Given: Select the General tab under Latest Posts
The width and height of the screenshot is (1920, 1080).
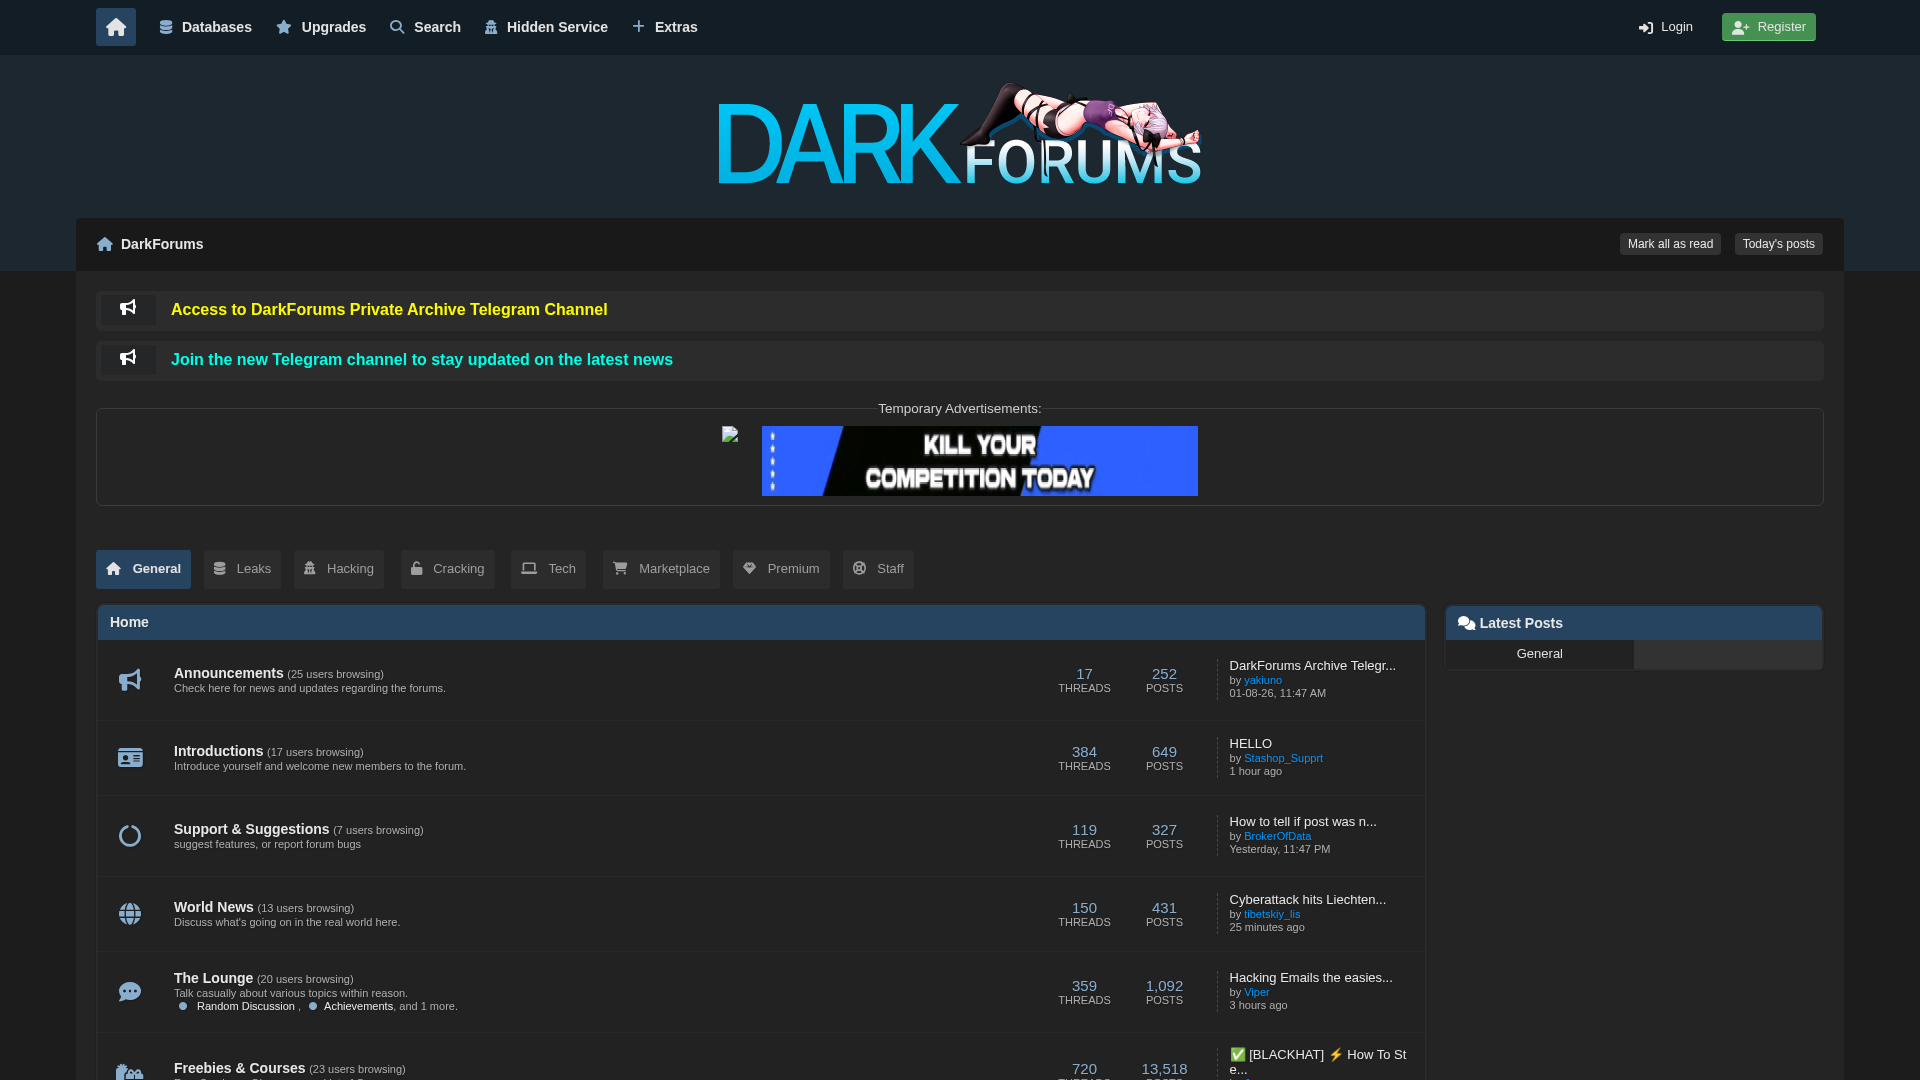Looking at the screenshot, I should [1539, 654].
